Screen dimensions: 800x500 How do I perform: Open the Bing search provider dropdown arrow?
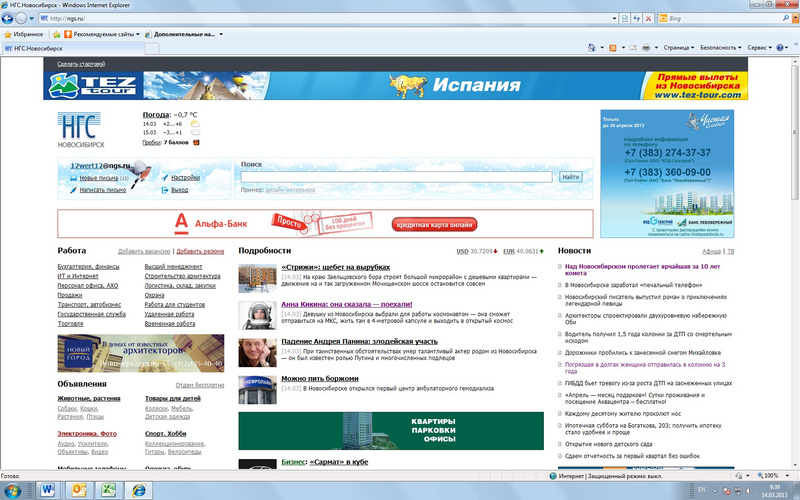coord(794,18)
